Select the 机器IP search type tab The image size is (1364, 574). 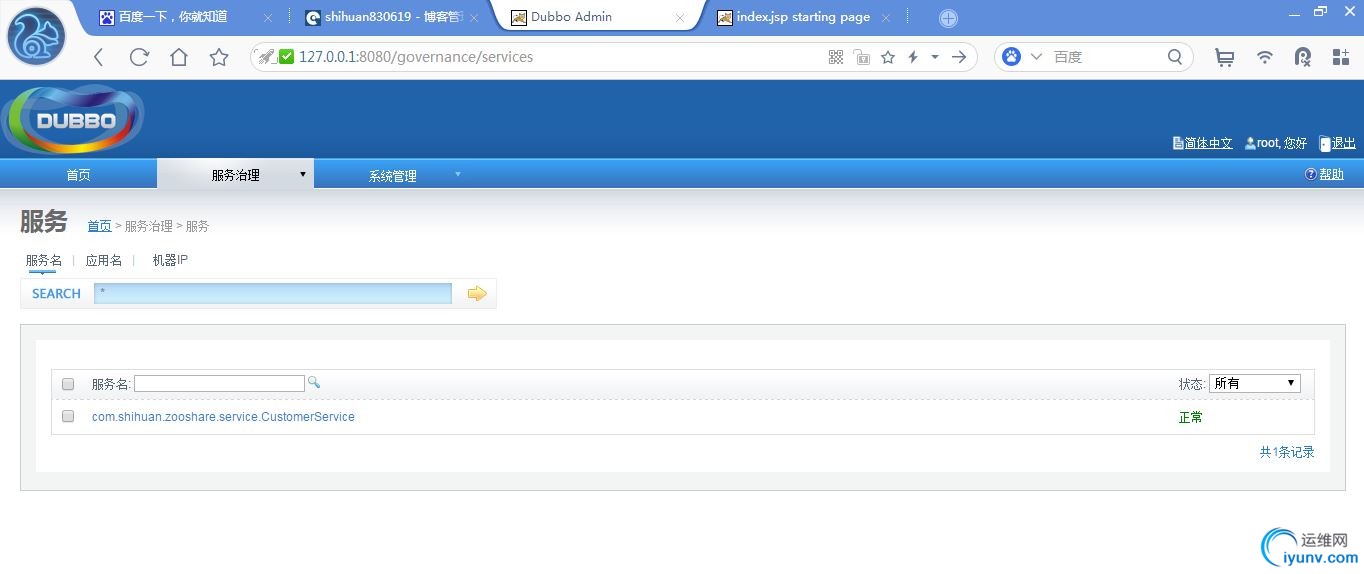point(170,260)
